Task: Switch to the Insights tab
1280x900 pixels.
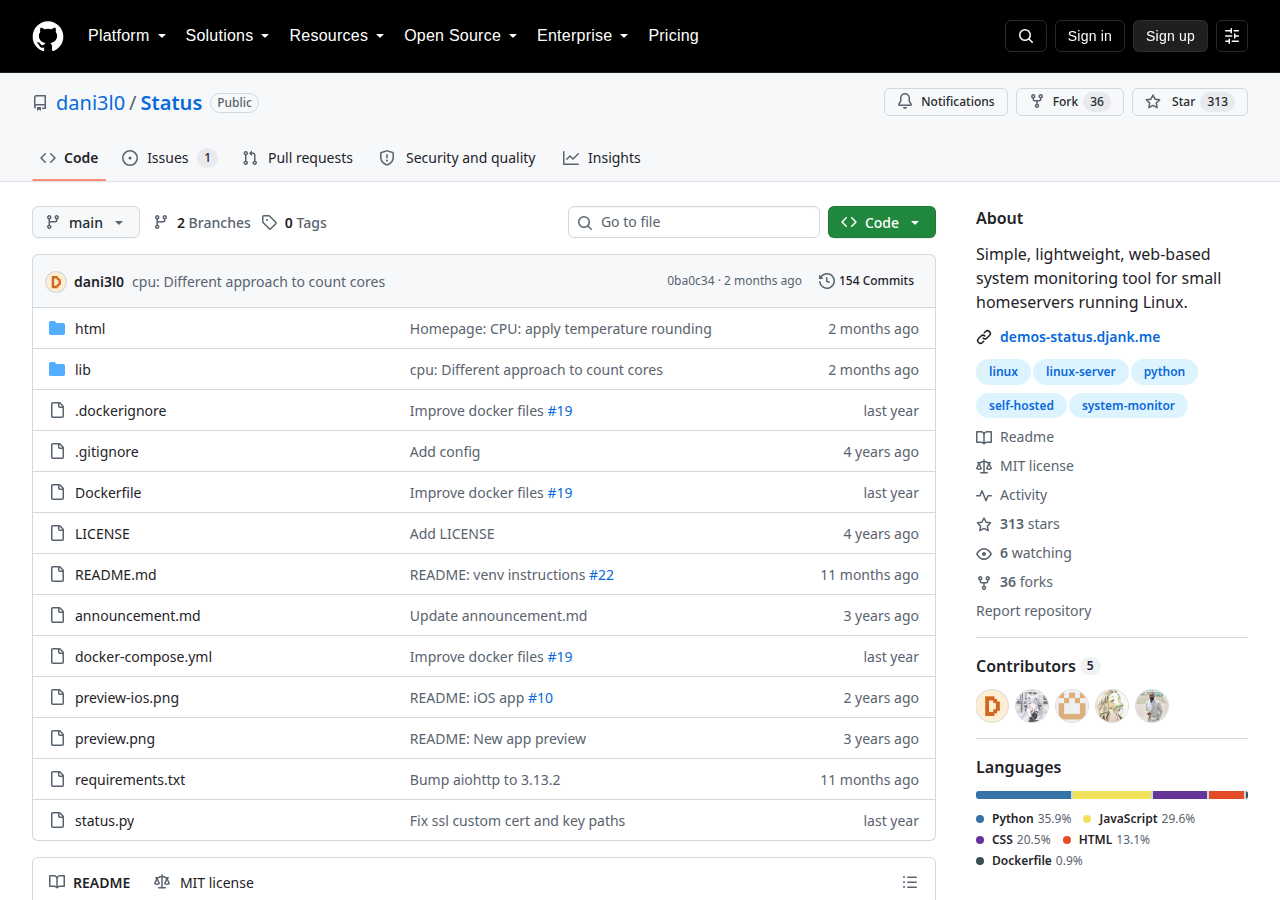Action: pos(602,158)
